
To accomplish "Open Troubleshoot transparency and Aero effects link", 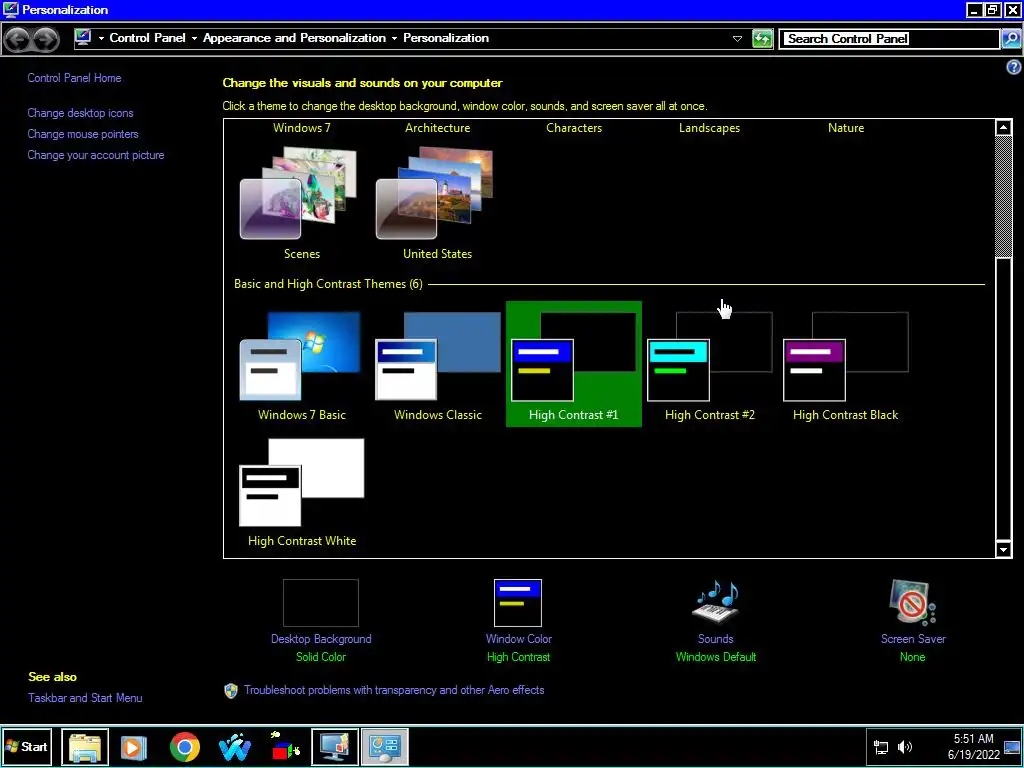I will (394, 690).
